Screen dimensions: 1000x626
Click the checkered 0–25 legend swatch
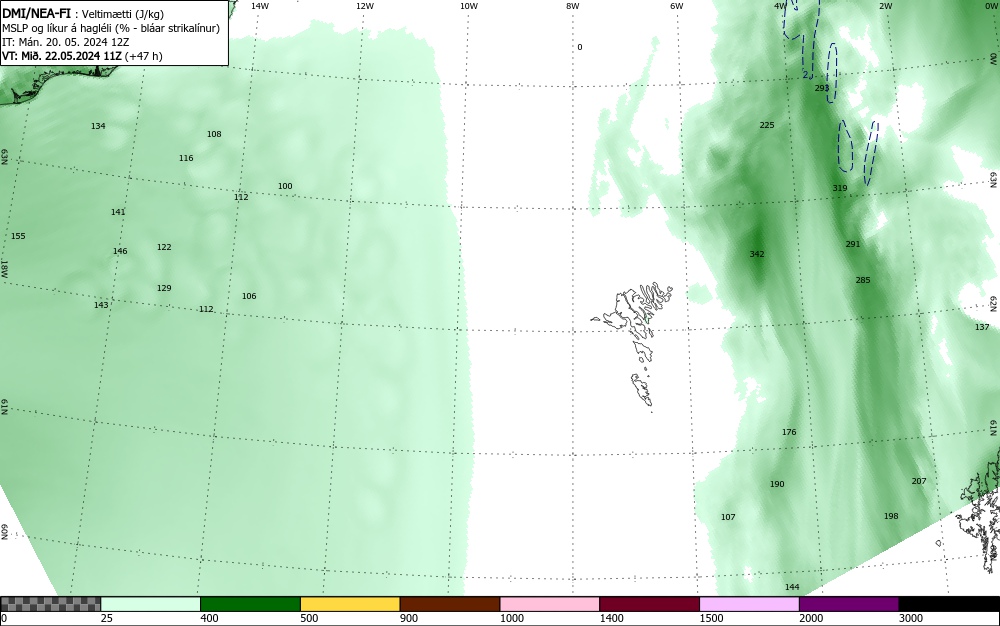coord(50,604)
